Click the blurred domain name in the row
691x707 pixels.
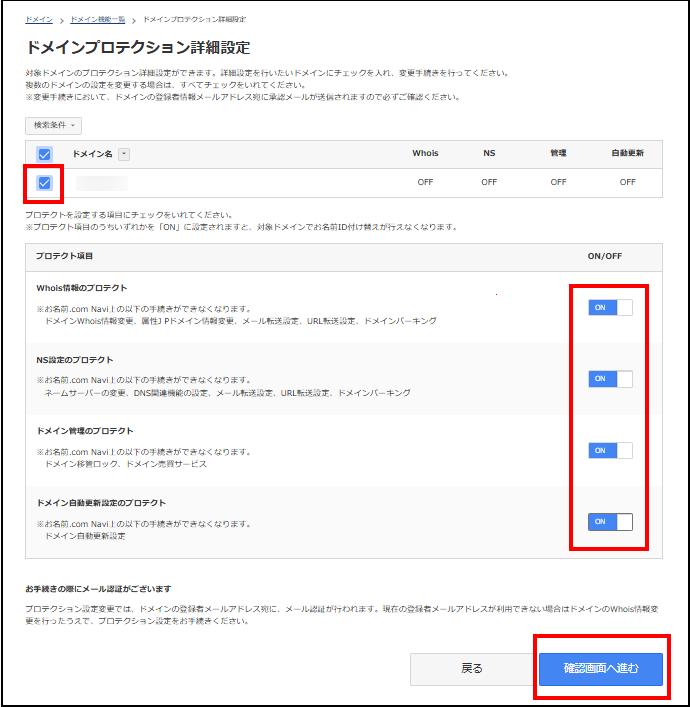tap(102, 183)
